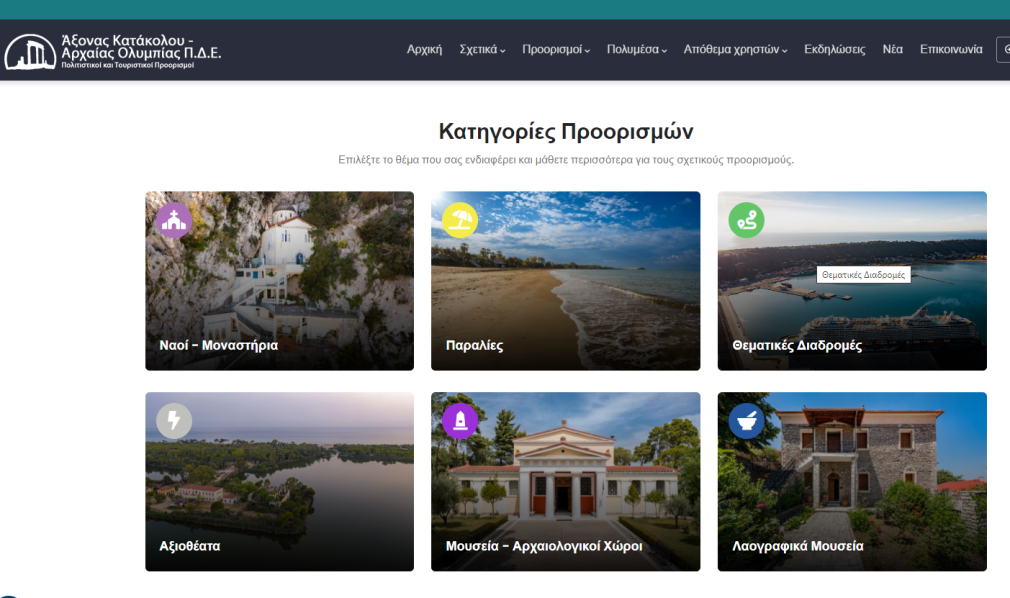
Task: Expand the Σχετικά dropdown menu
Action: (482, 50)
